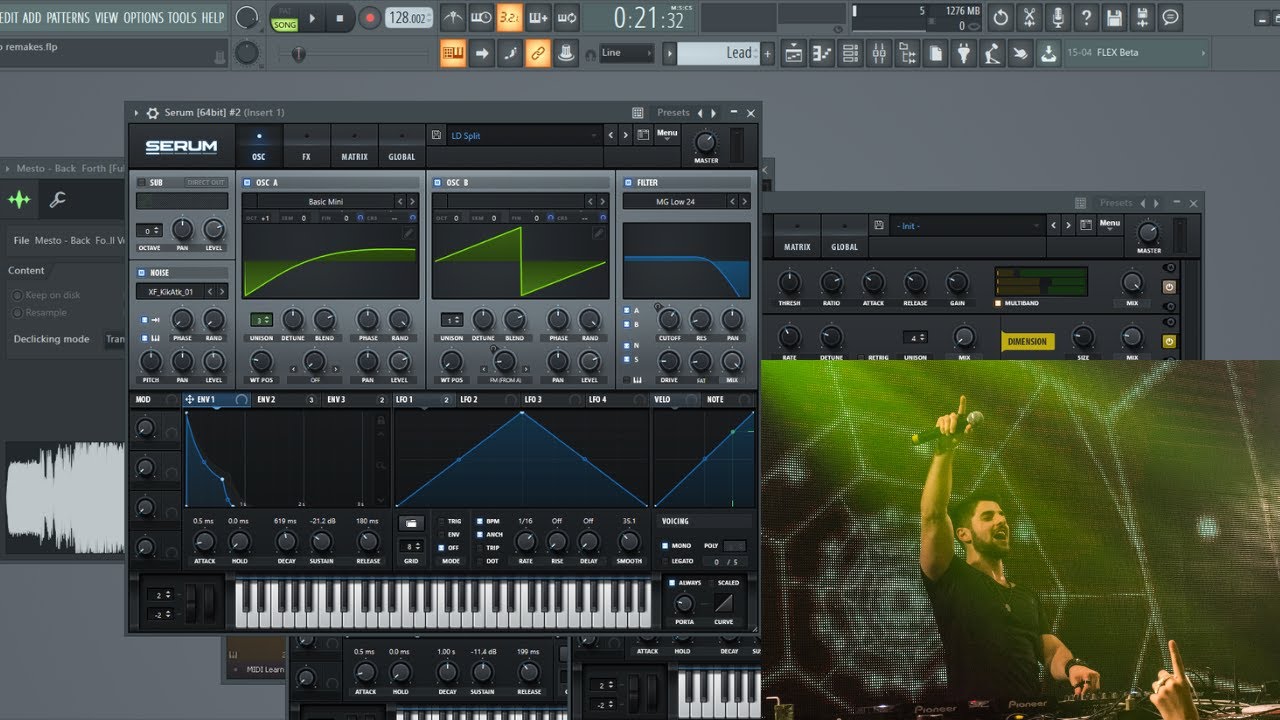Open the LD Split preset dropdown
Viewport: 1280px width, 720px height.
pyautogui.click(x=524, y=135)
